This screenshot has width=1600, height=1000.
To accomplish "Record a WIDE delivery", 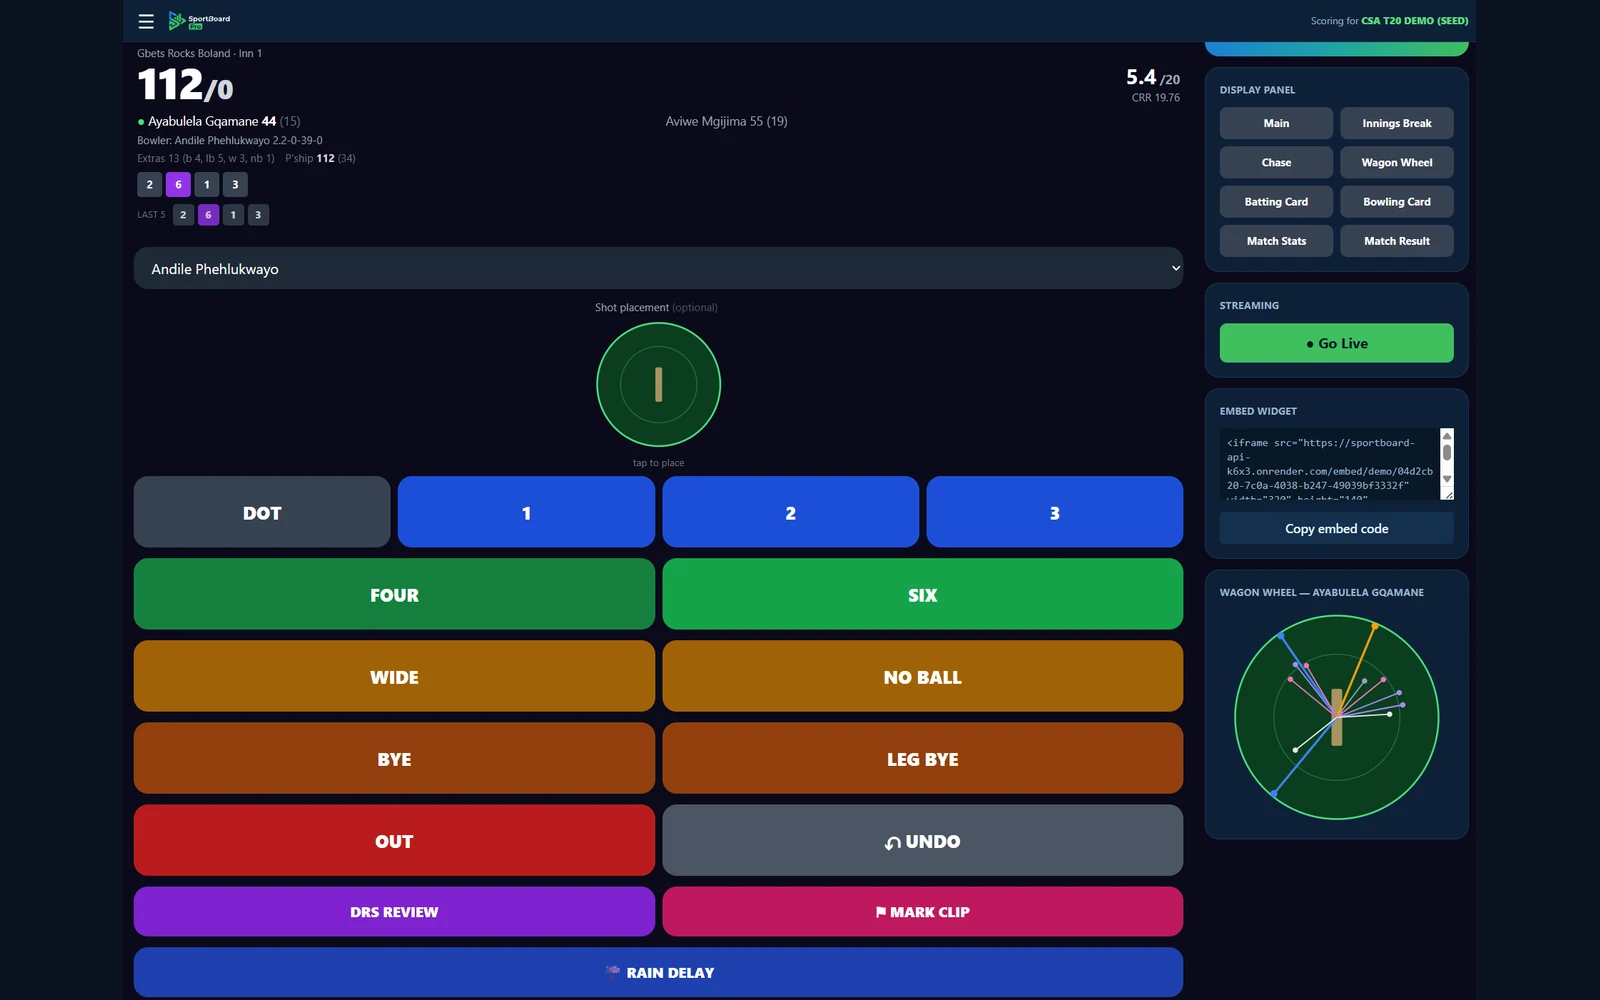I will point(394,676).
